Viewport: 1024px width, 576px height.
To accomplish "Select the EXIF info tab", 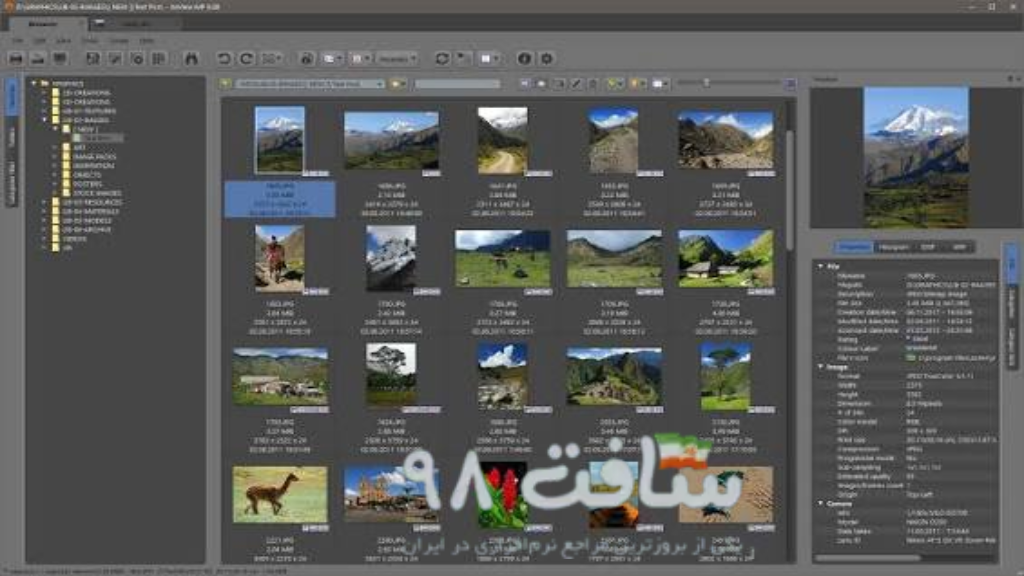I will pyautogui.click(x=927, y=247).
